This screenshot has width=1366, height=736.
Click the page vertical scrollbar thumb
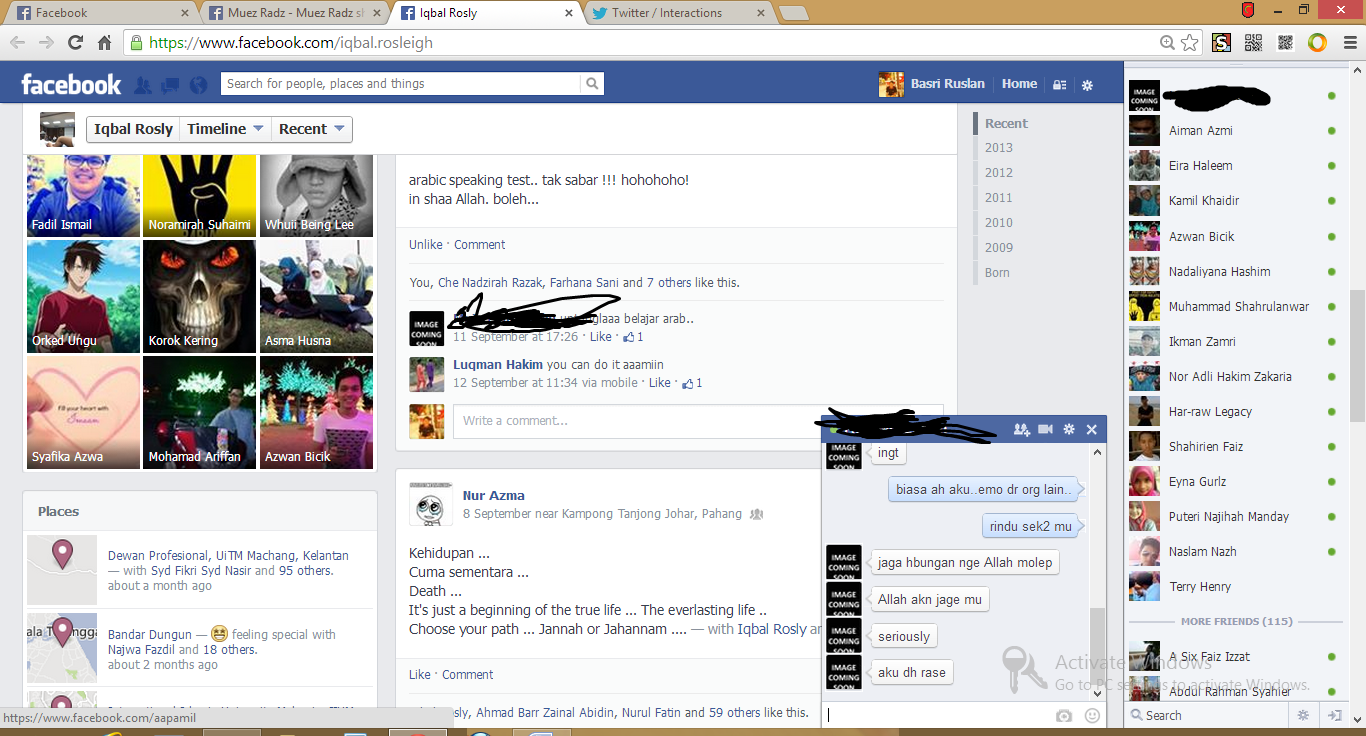1357,358
